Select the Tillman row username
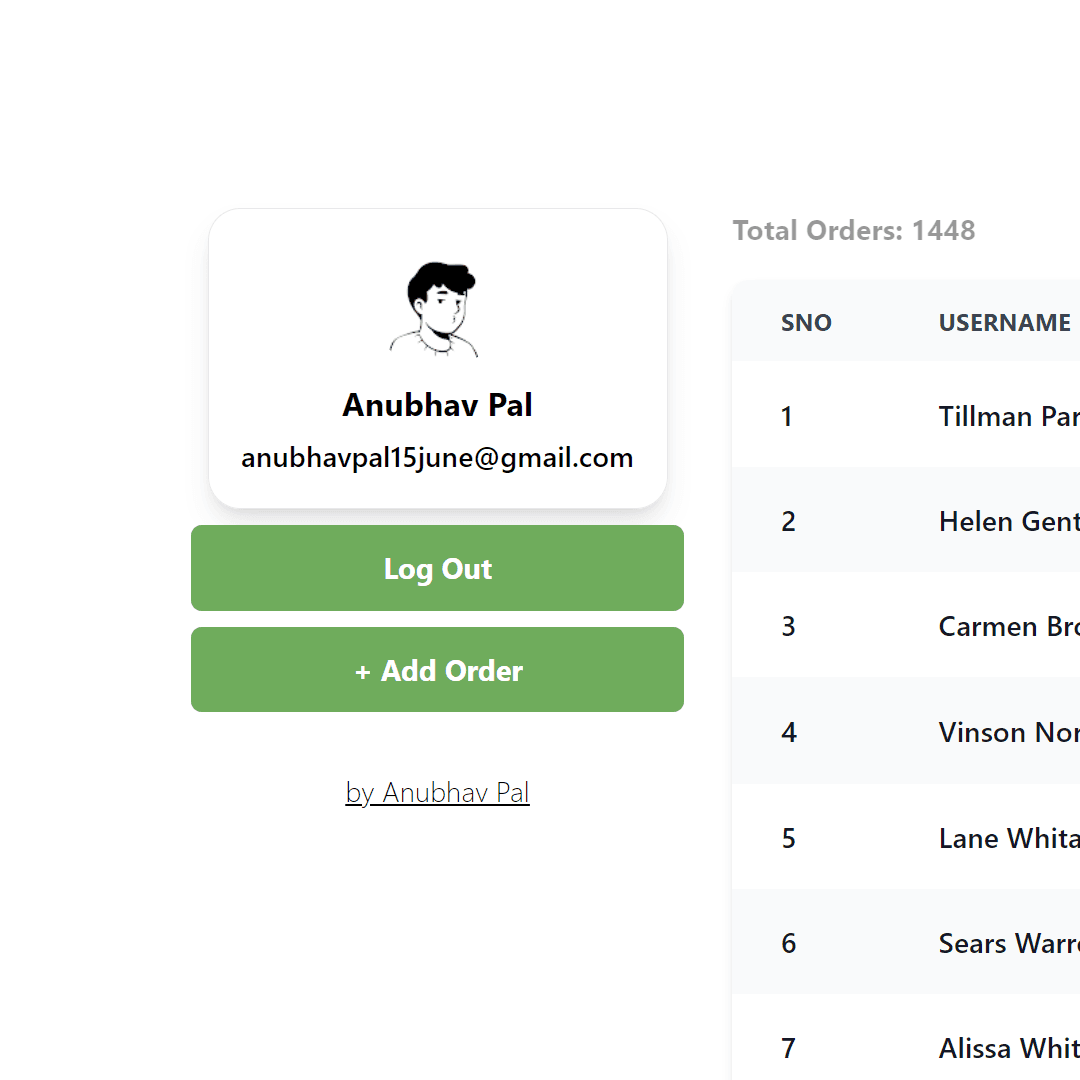The image size is (1080, 1080). coord(1009,417)
